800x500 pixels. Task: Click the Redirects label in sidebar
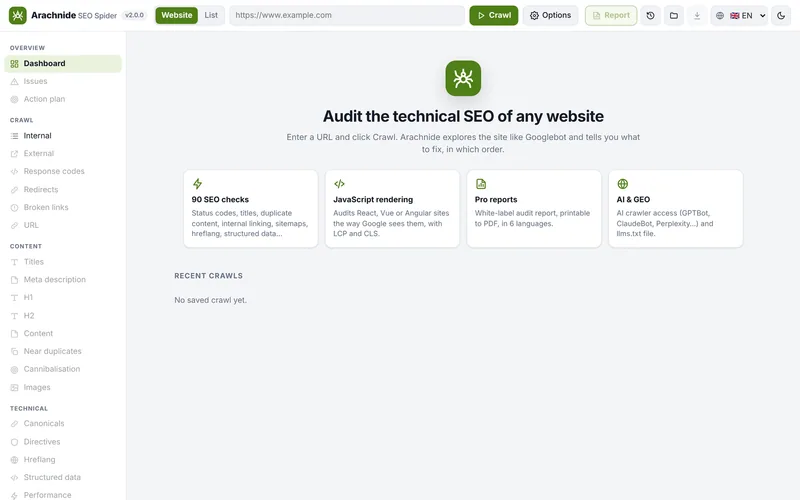pyautogui.click(x=41, y=190)
